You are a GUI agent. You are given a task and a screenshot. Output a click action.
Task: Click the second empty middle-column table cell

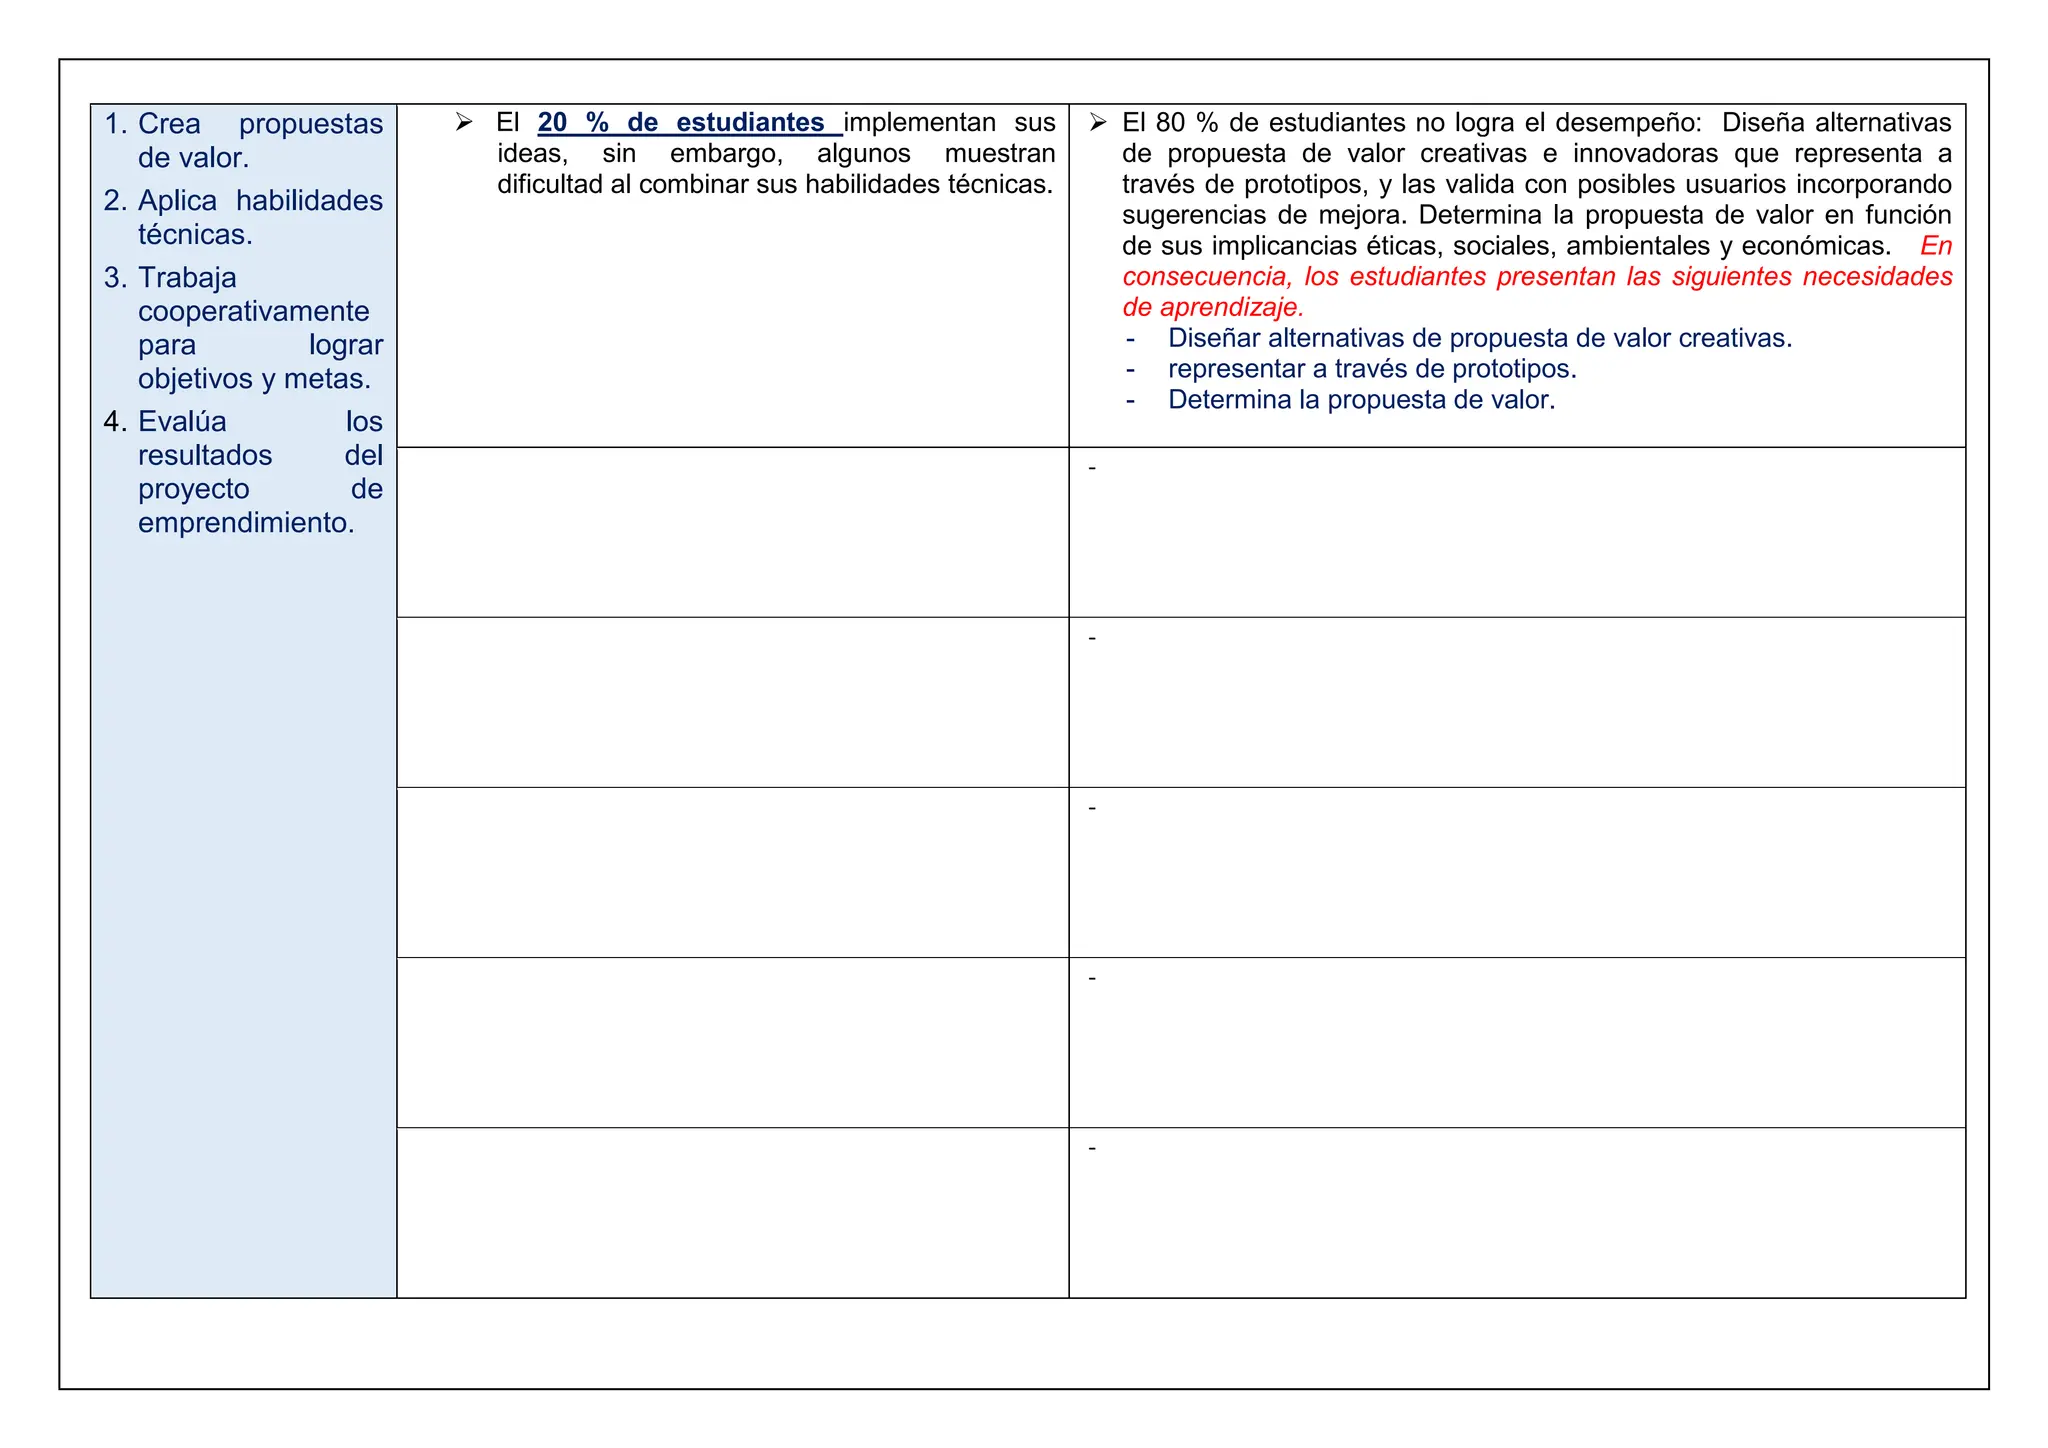coord(732,702)
